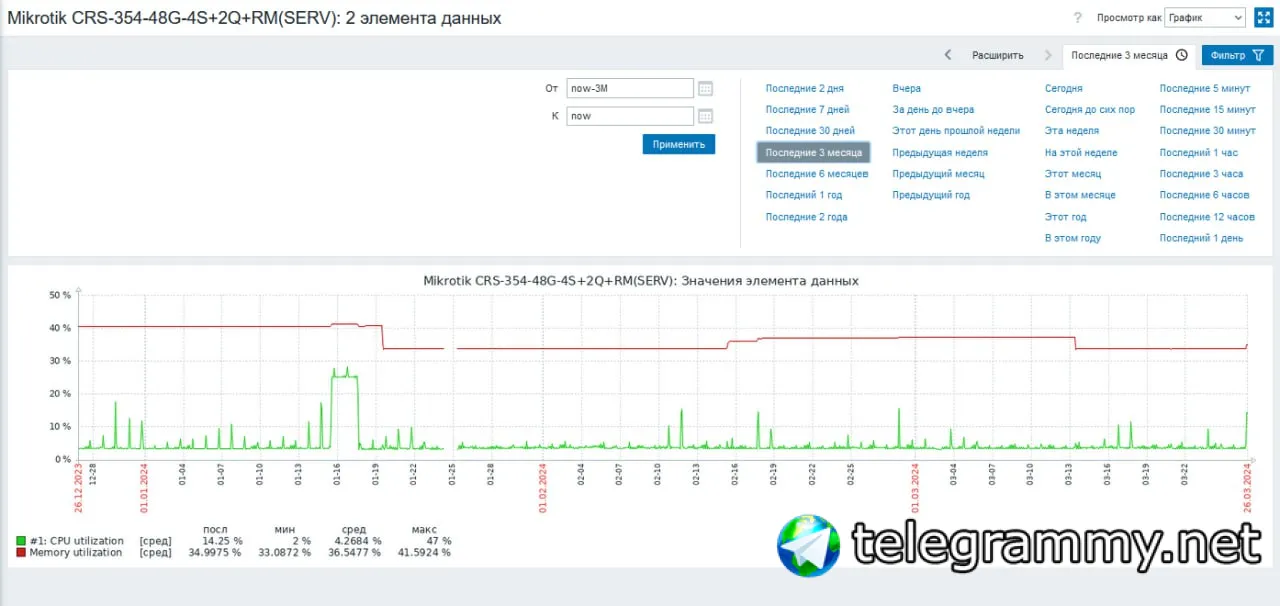Image resolution: width=1280 pixels, height=606 pixels.
Task: Show Последние 15 минут
Action: (x=1208, y=110)
